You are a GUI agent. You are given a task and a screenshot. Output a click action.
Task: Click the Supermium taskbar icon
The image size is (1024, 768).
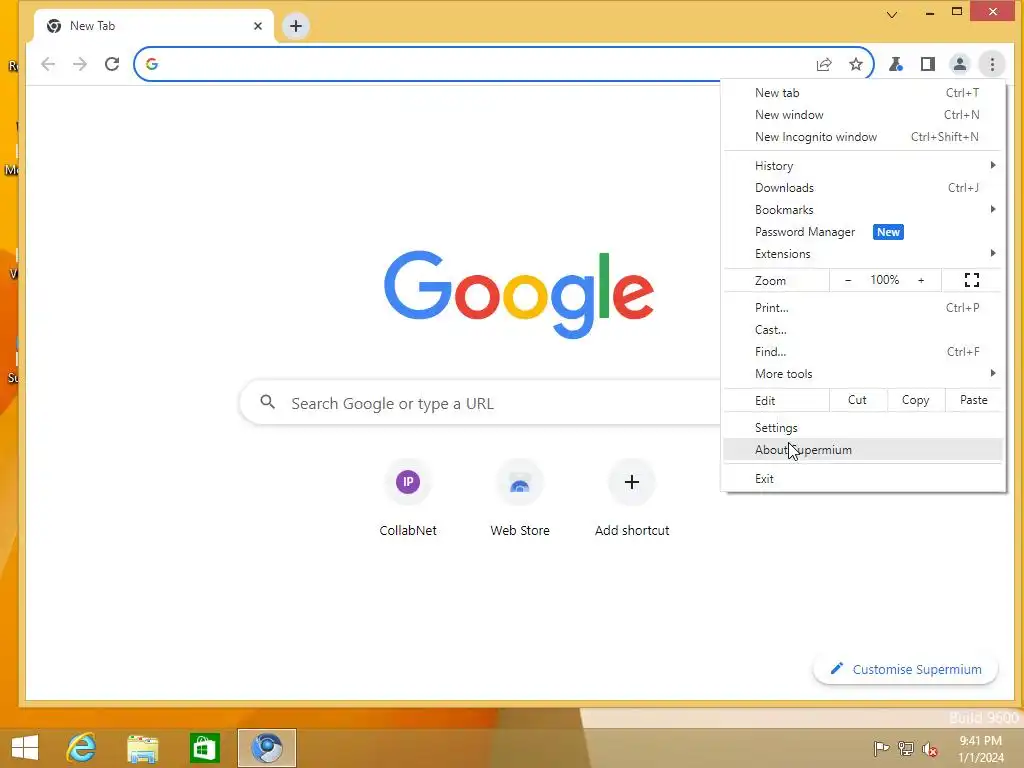[x=266, y=748]
